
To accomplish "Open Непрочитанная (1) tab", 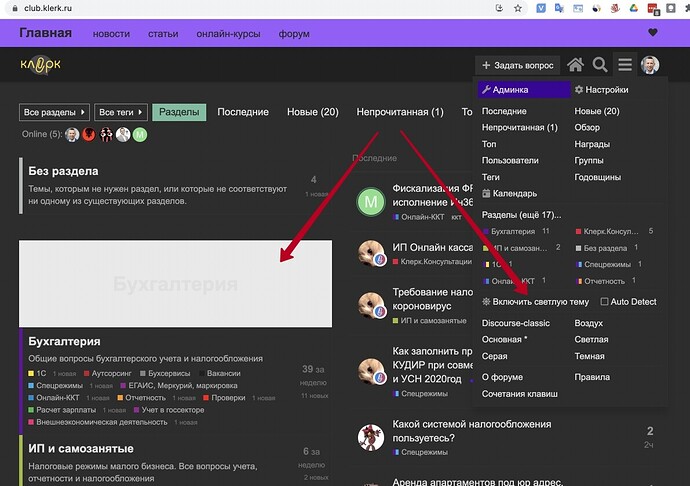I will tap(400, 112).
